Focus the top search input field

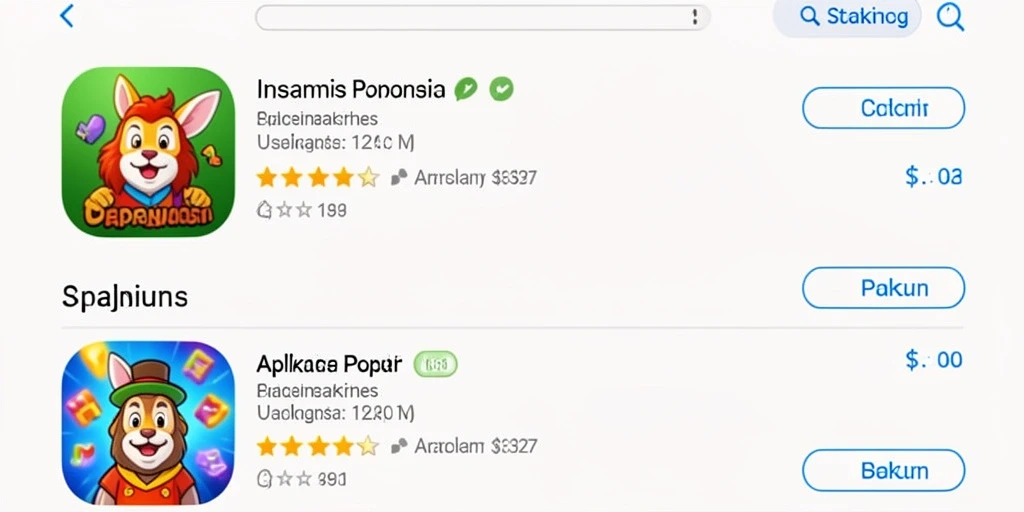(483, 18)
